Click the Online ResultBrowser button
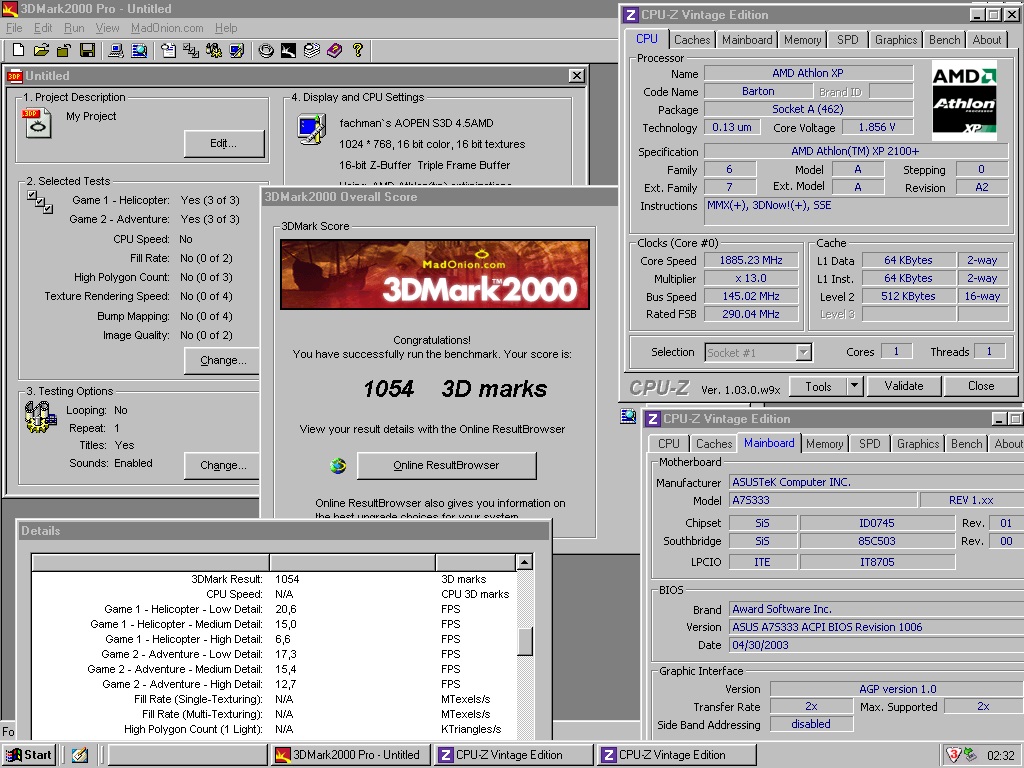1024x768 pixels. click(x=446, y=466)
